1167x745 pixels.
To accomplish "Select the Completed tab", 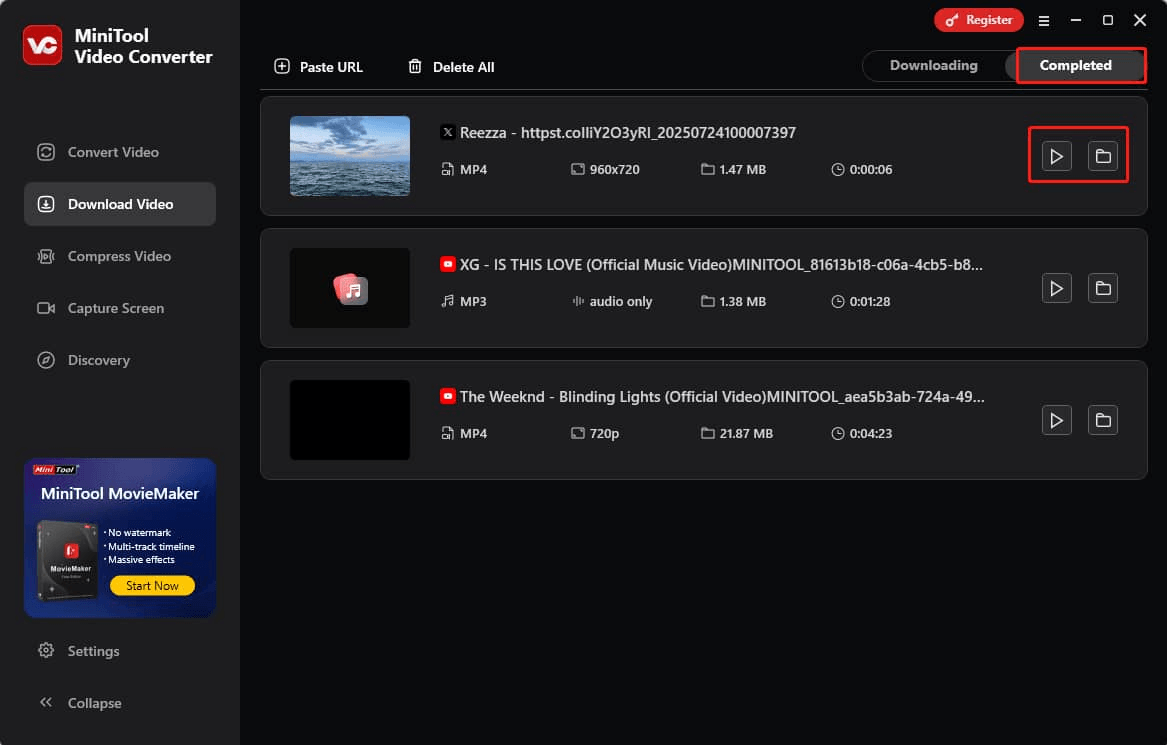I will click(x=1075, y=65).
